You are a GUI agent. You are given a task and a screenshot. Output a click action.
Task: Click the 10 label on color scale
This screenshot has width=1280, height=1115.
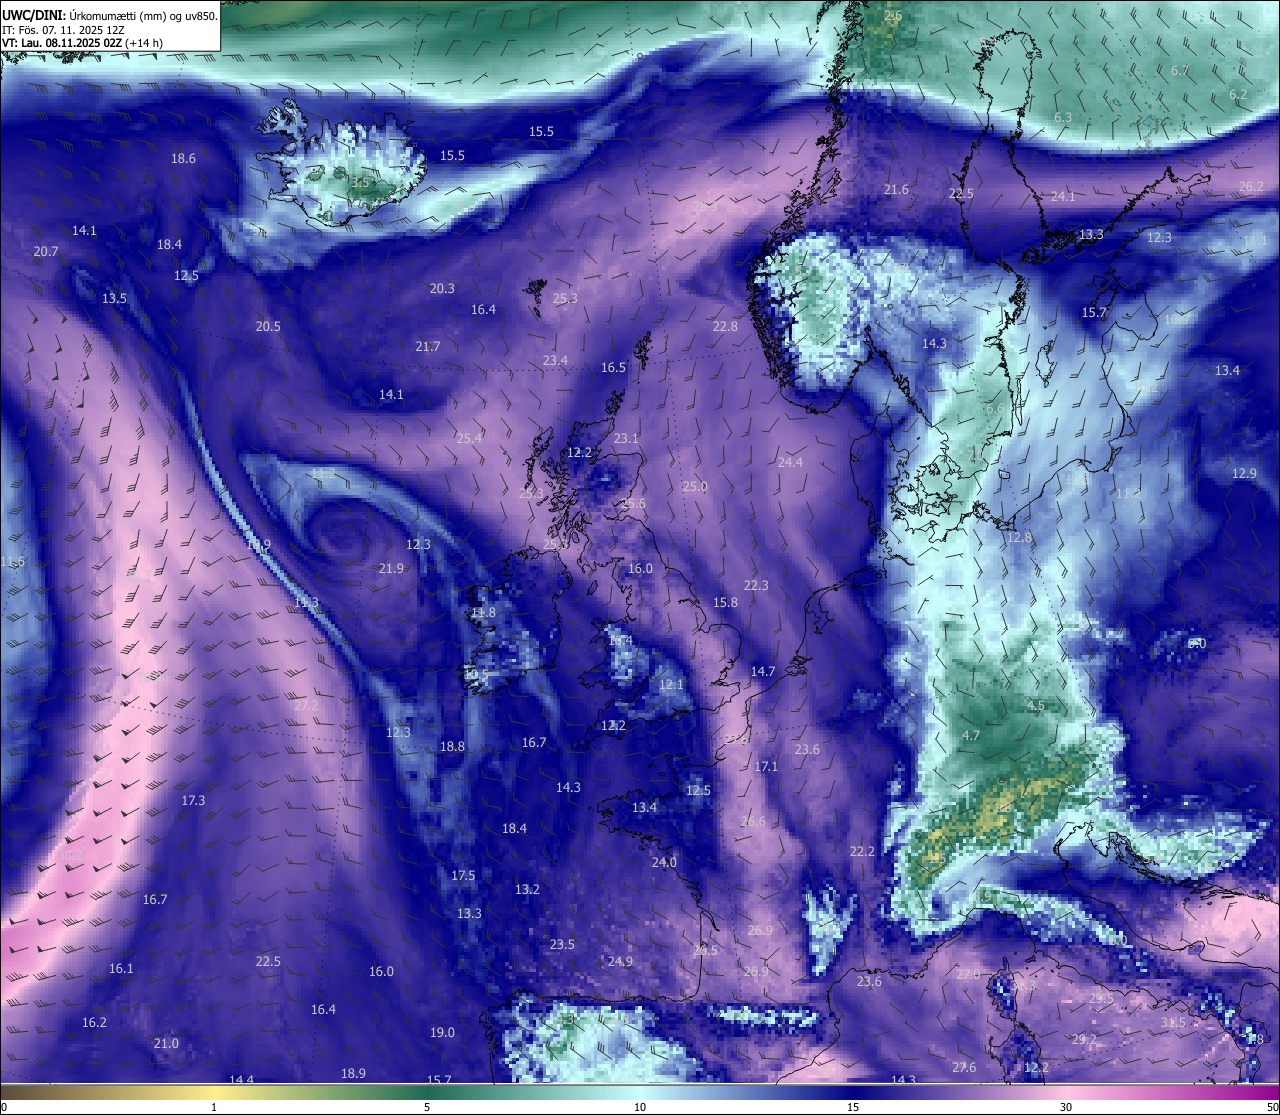pyautogui.click(x=640, y=1106)
